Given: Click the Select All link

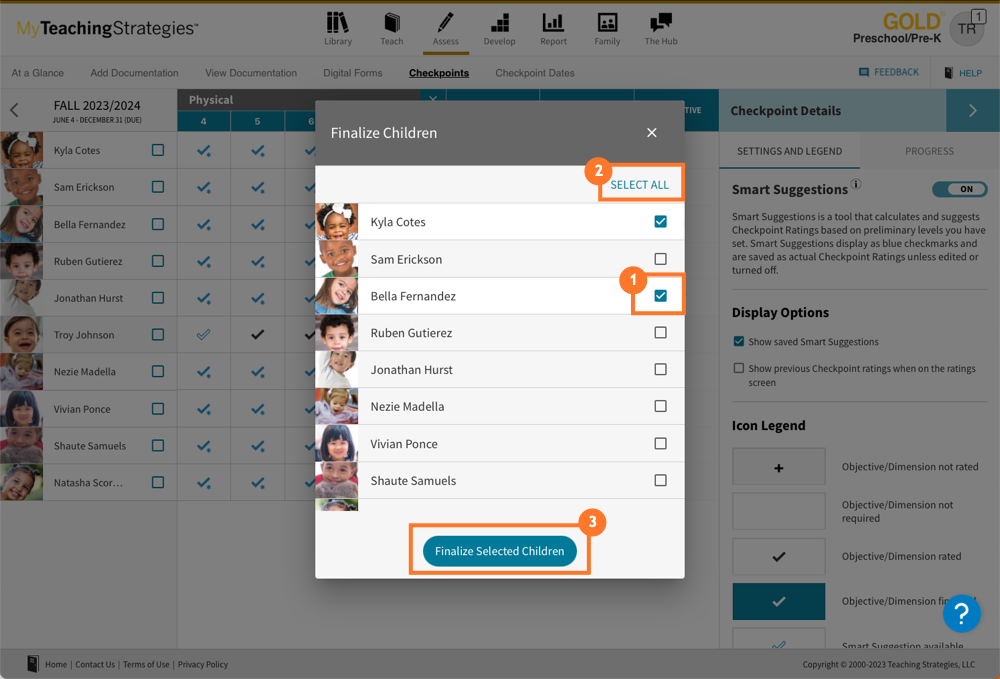Looking at the screenshot, I should 639,185.
